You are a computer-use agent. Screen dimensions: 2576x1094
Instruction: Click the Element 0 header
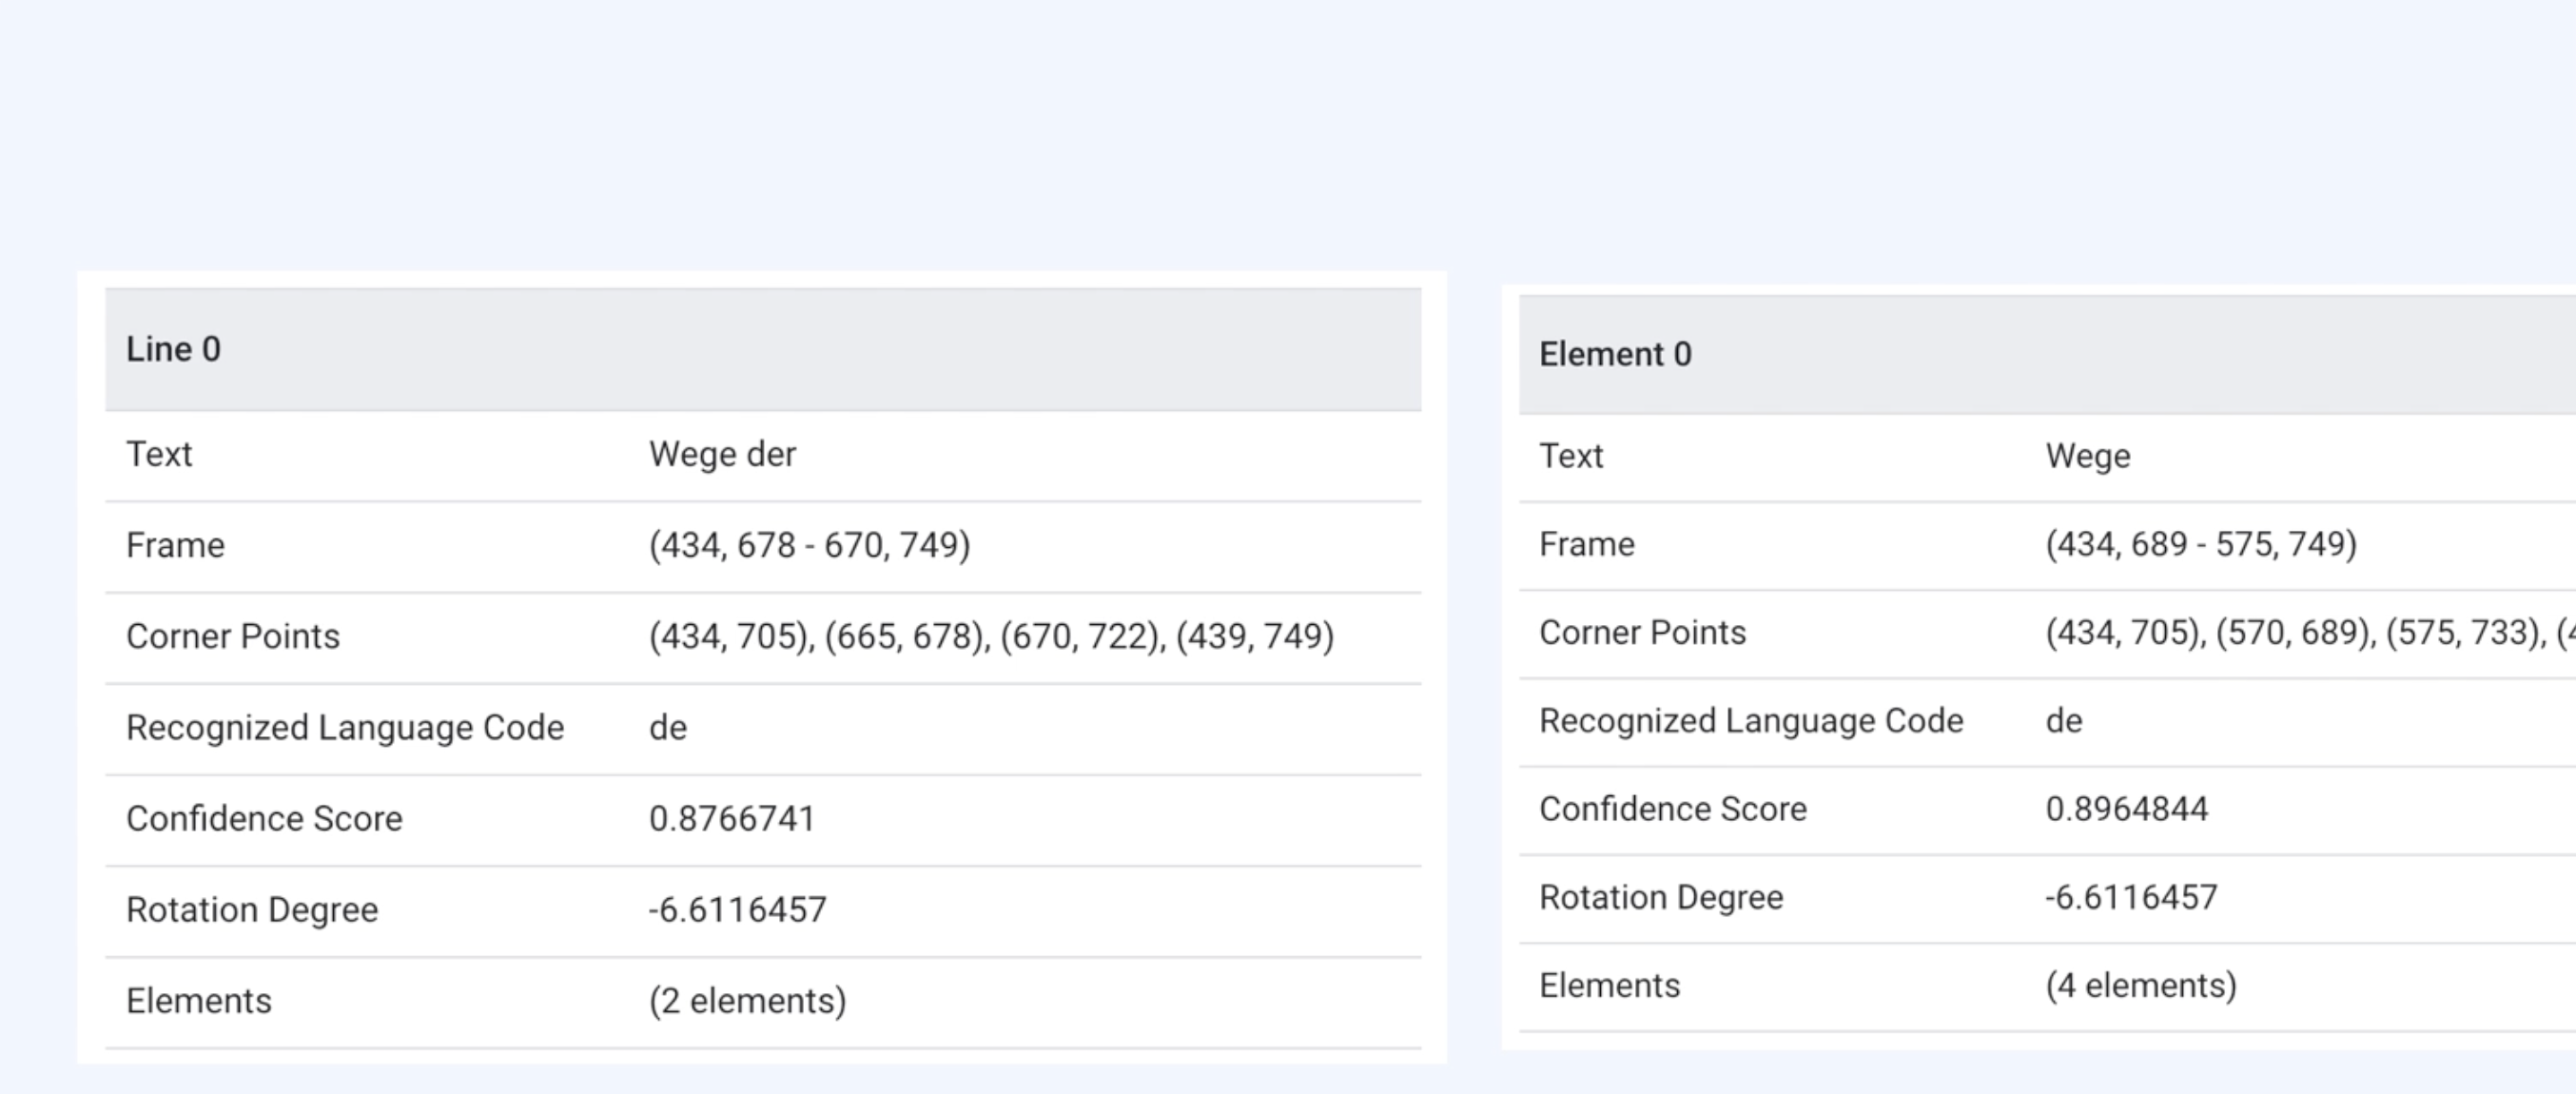pos(1614,354)
